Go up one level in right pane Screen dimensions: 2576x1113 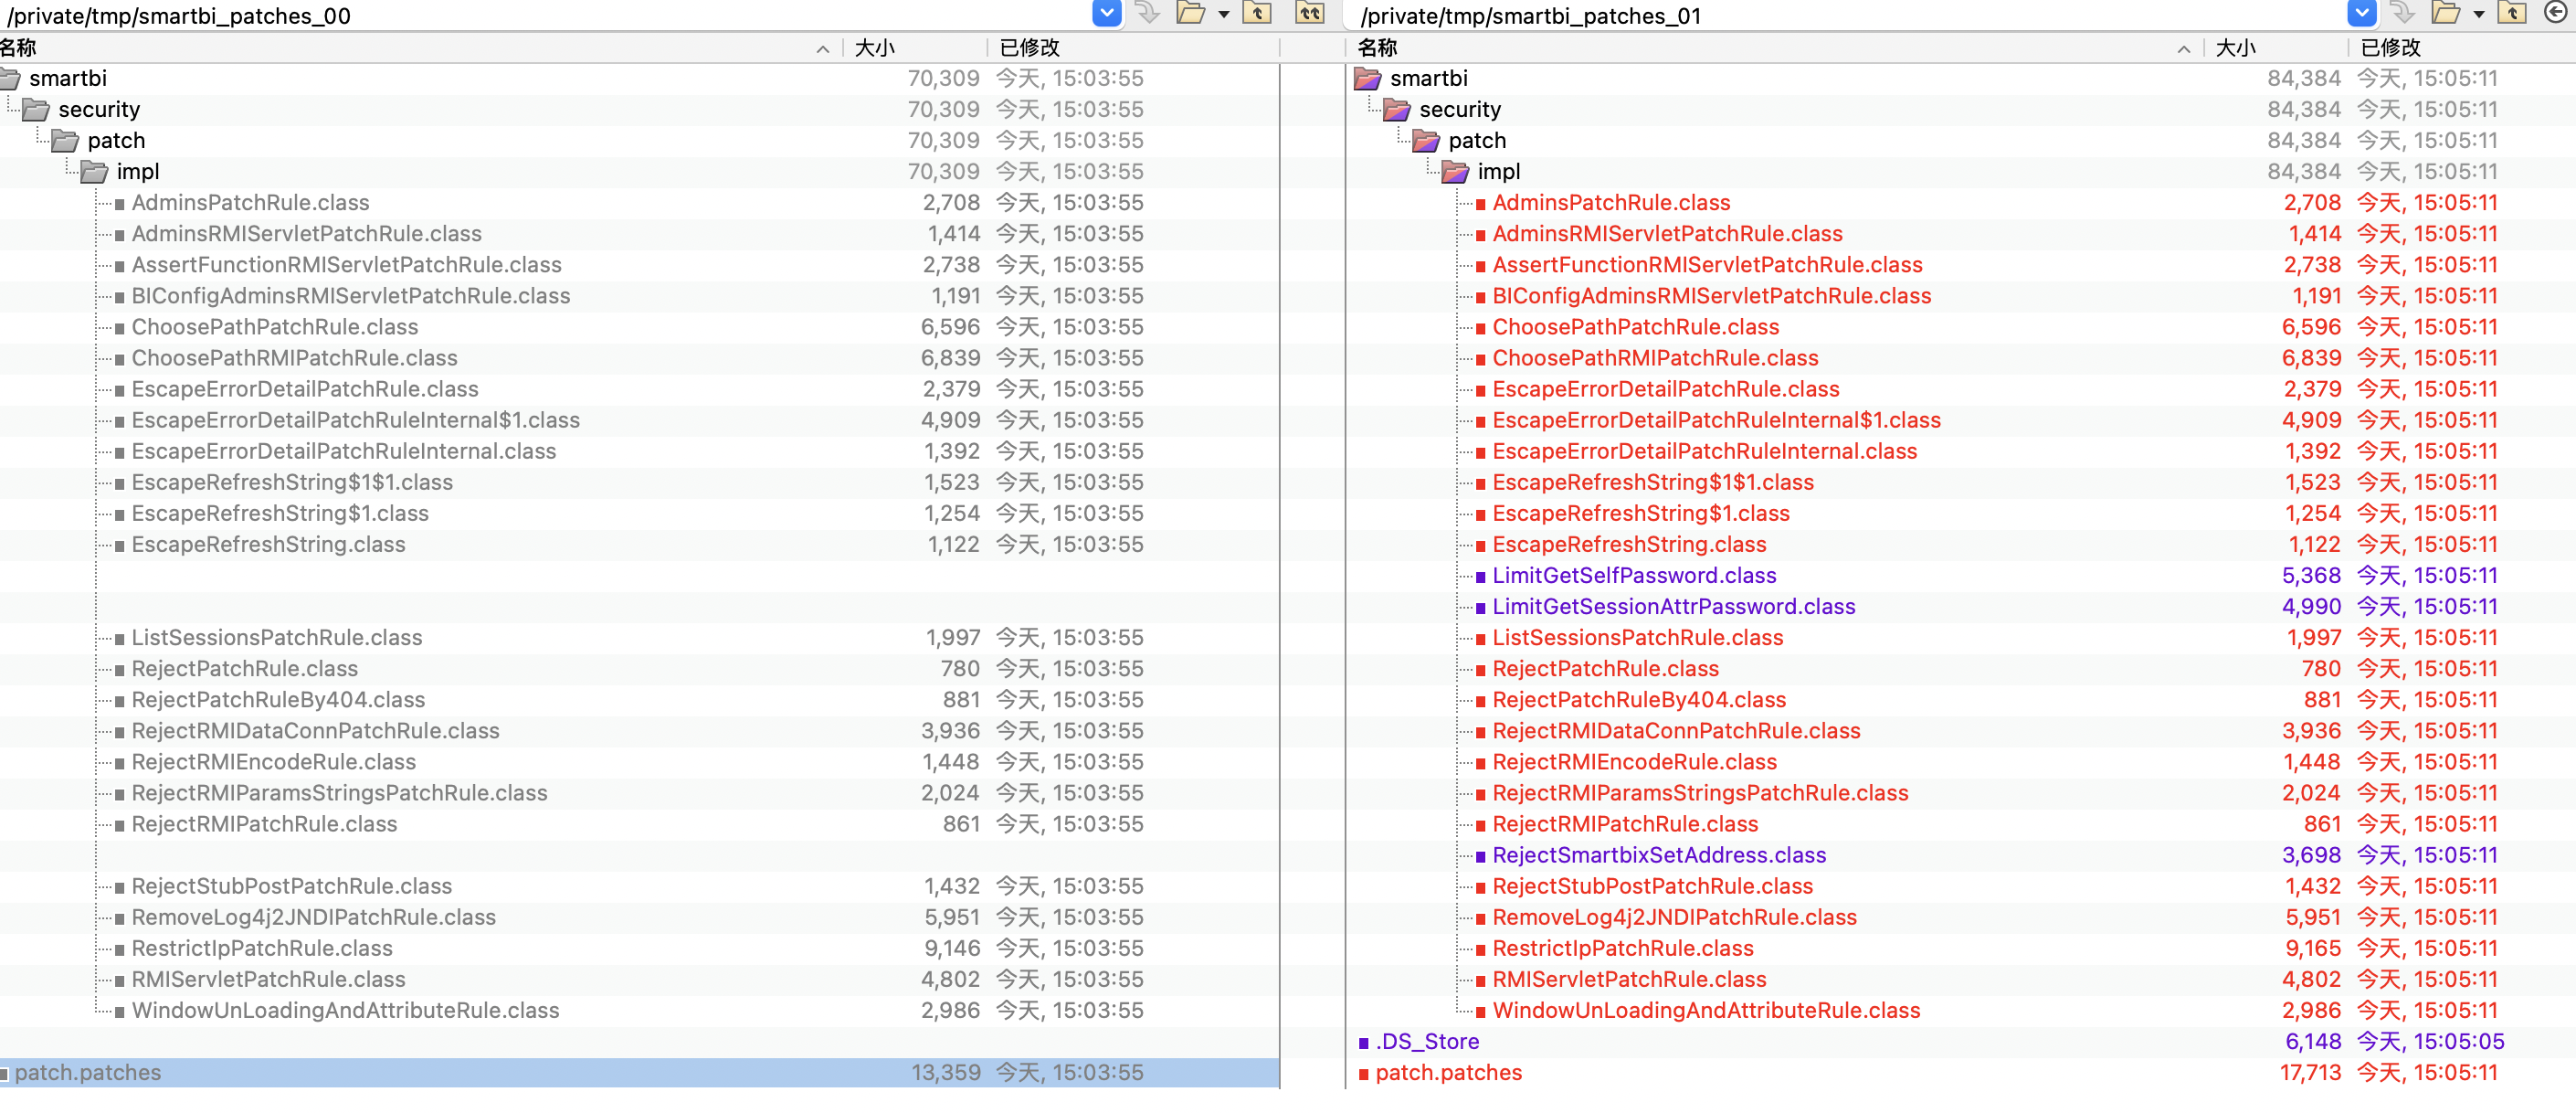[x=2512, y=14]
